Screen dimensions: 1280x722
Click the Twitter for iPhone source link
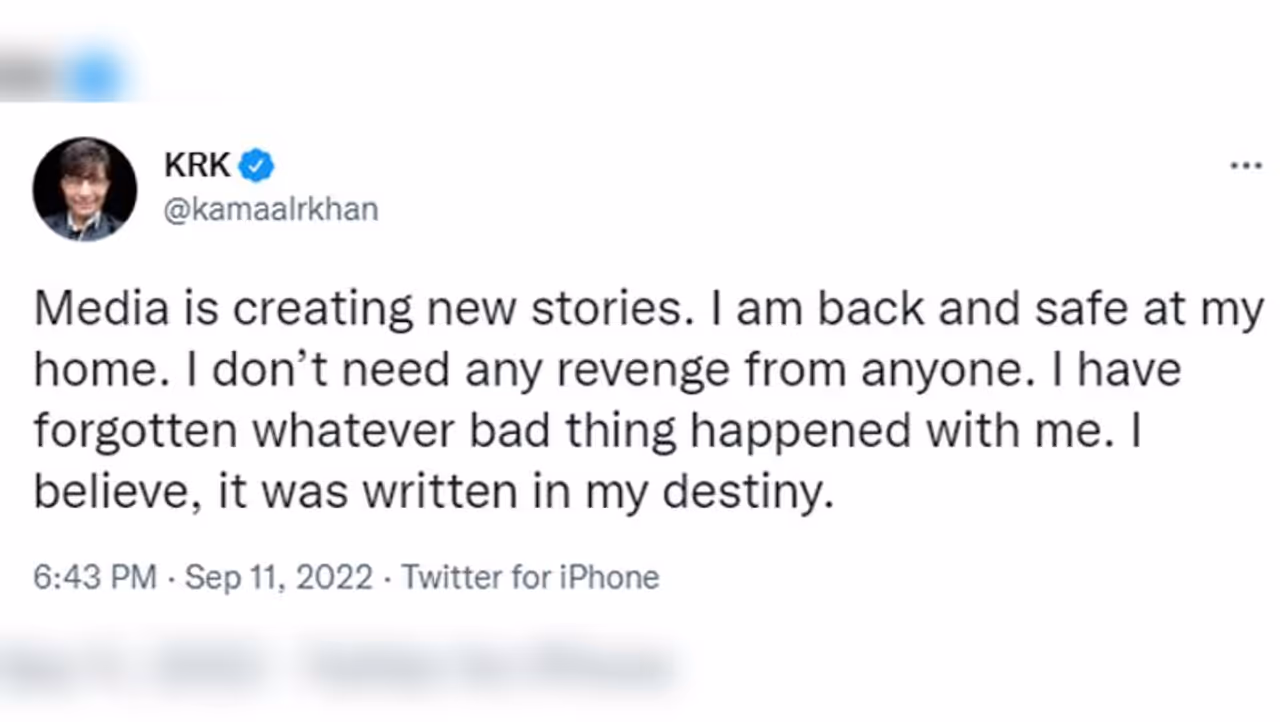(530, 578)
